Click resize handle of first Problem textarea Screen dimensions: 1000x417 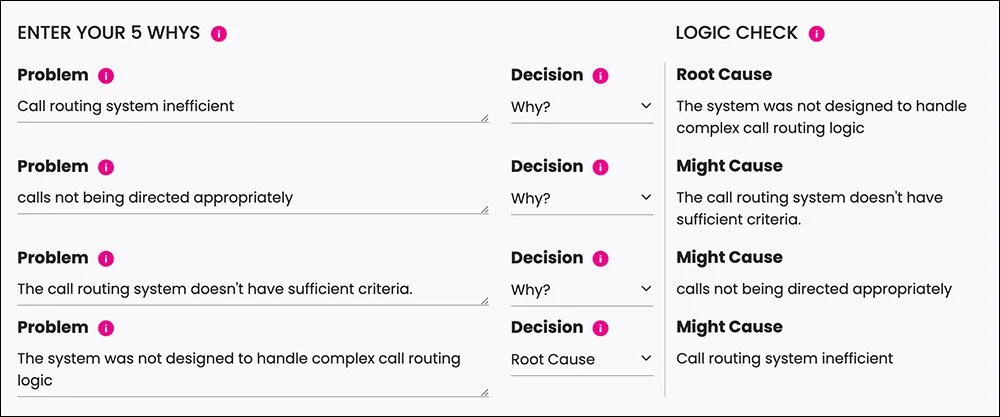click(x=485, y=118)
